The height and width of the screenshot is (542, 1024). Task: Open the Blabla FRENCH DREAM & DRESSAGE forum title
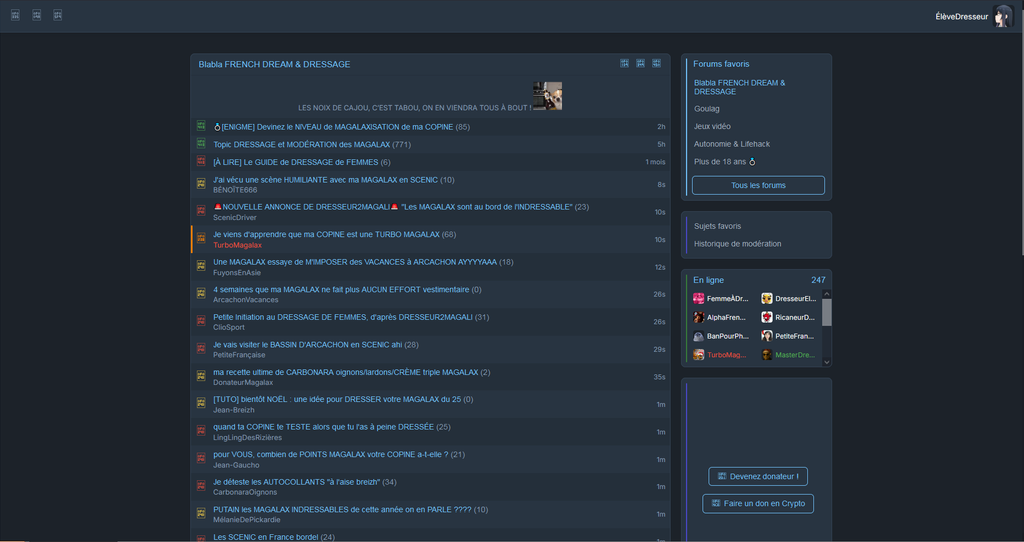(x=274, y=64)
